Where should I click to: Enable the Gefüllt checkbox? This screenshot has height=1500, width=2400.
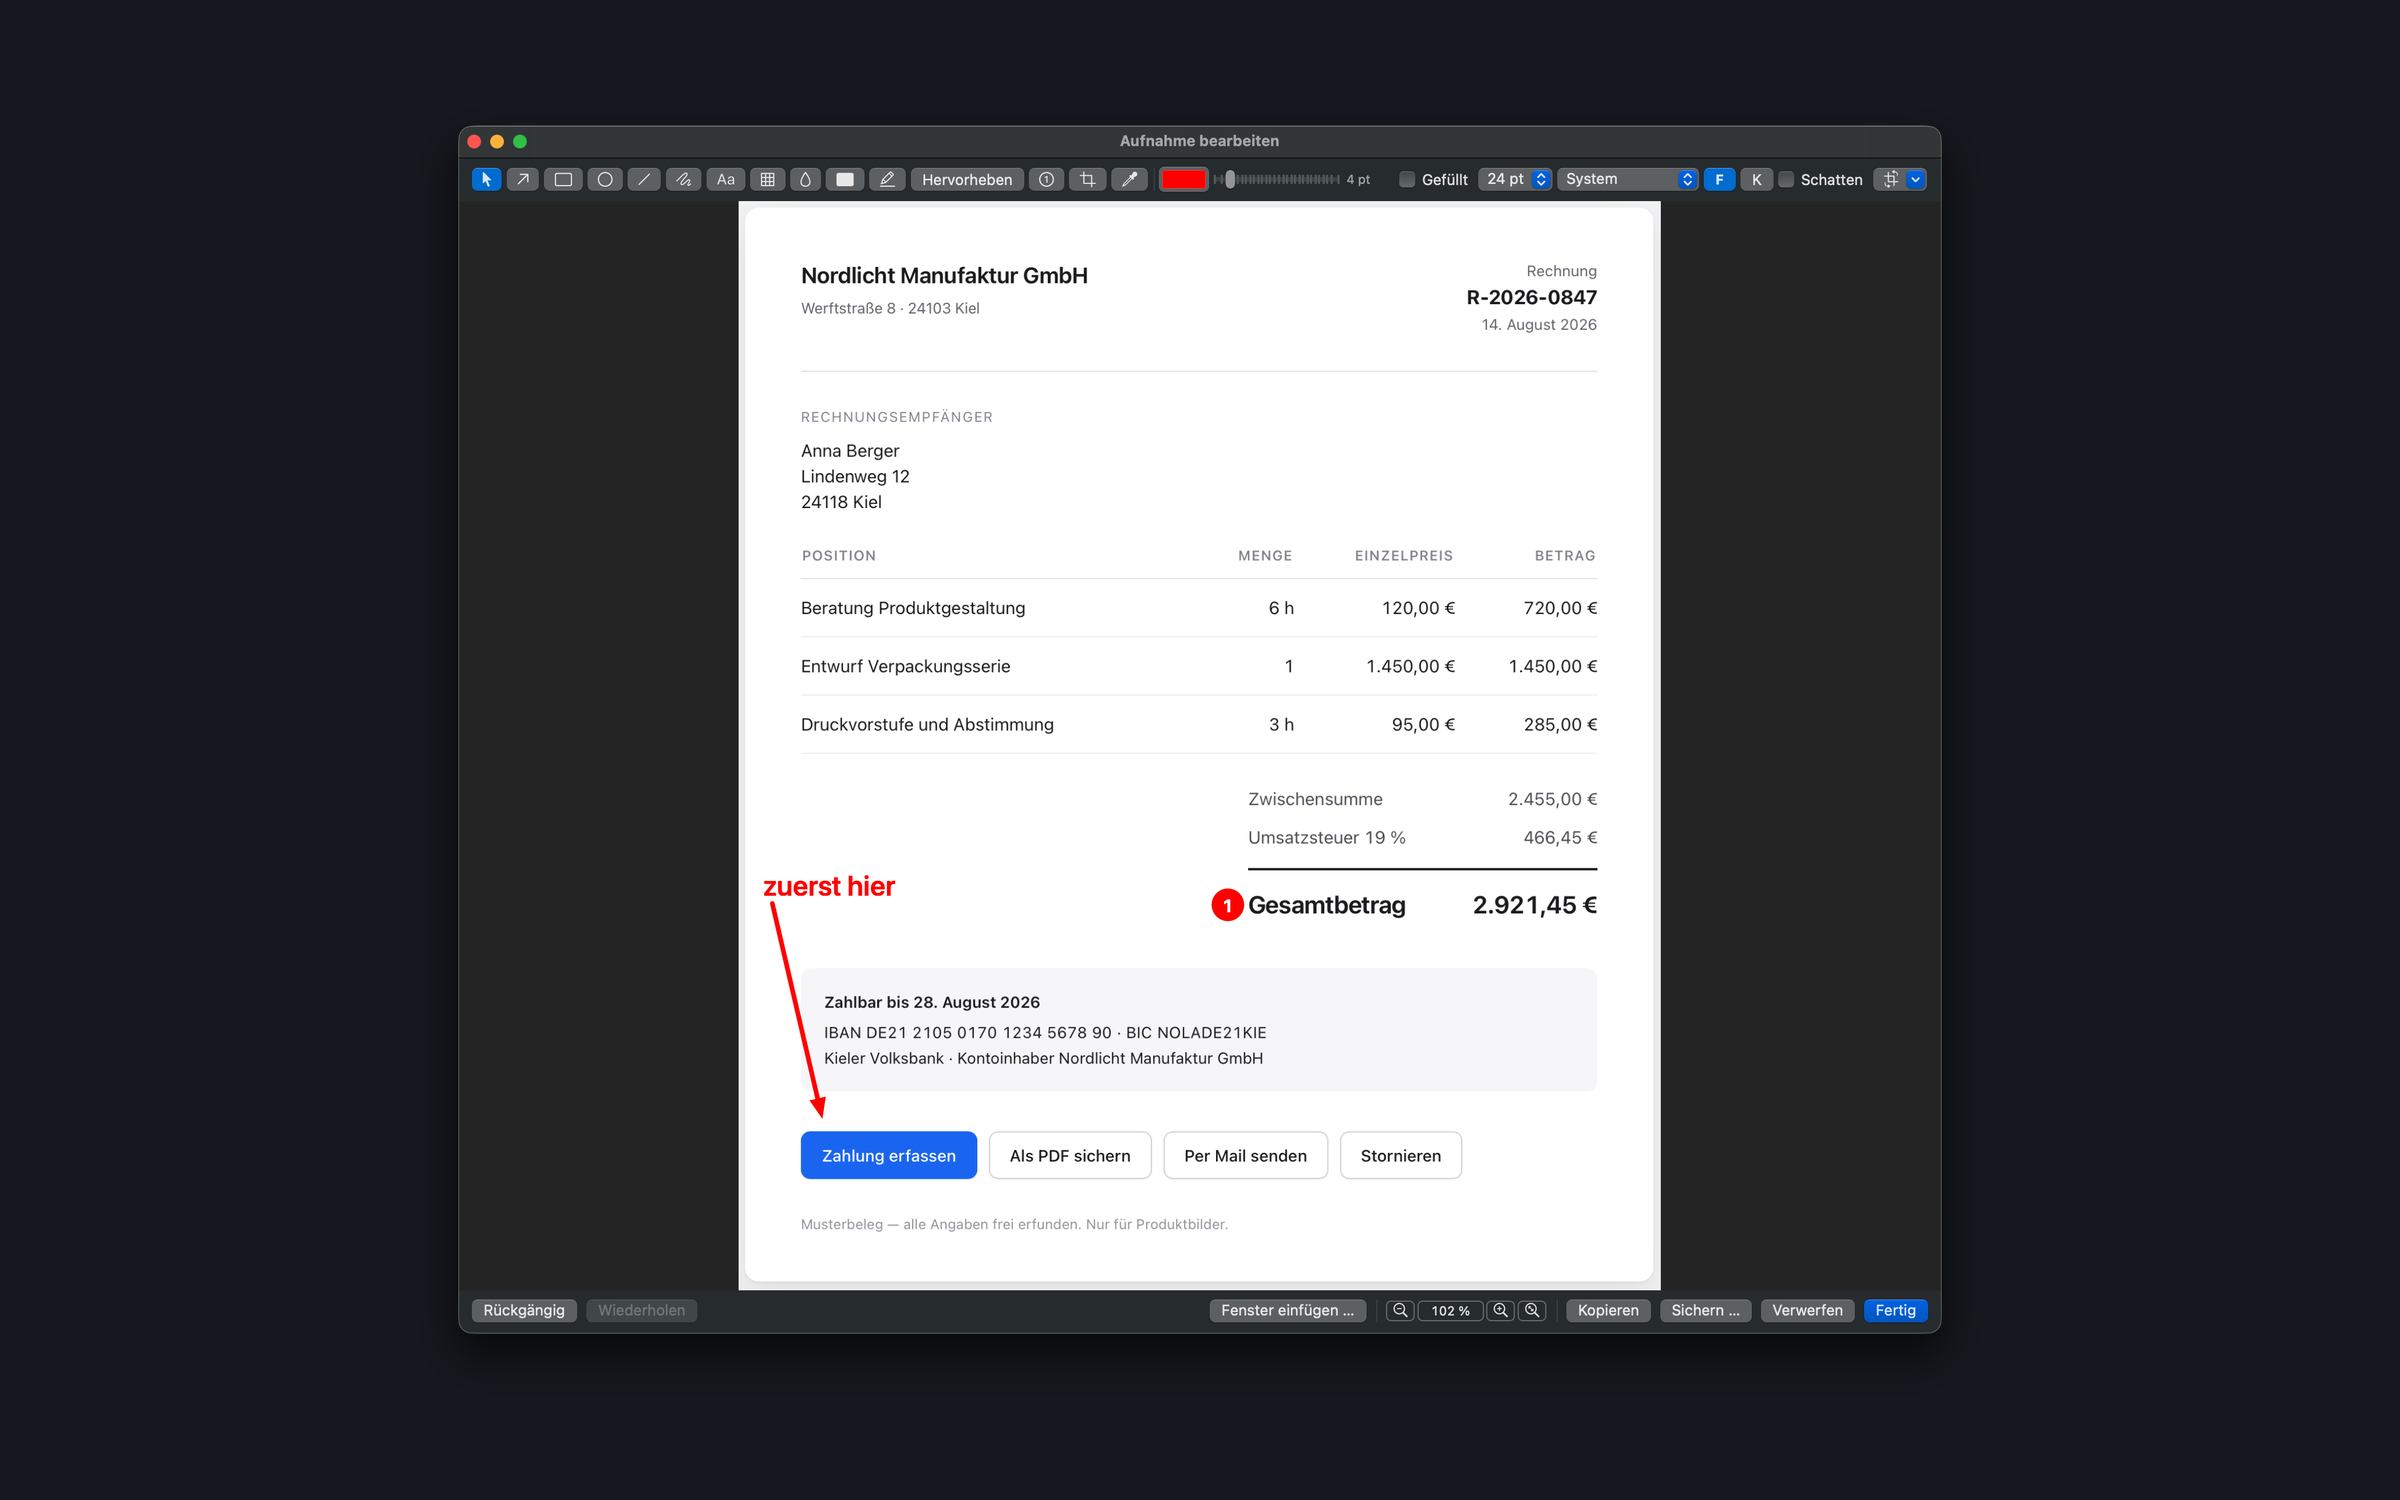pyautogui.click(x=1407, y=180)
